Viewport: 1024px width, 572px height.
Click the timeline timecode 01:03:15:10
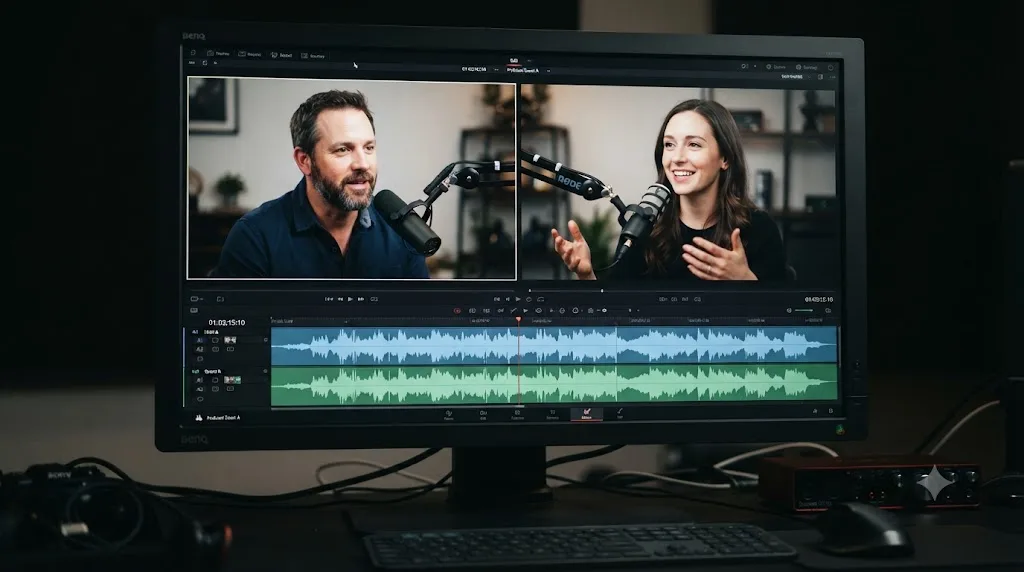pyautogui.click(x=227, y=323)
